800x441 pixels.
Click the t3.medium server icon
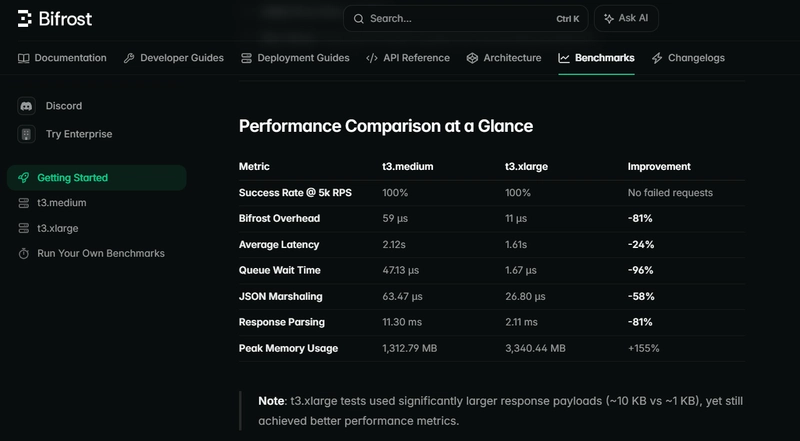click(x=24, y=203)
